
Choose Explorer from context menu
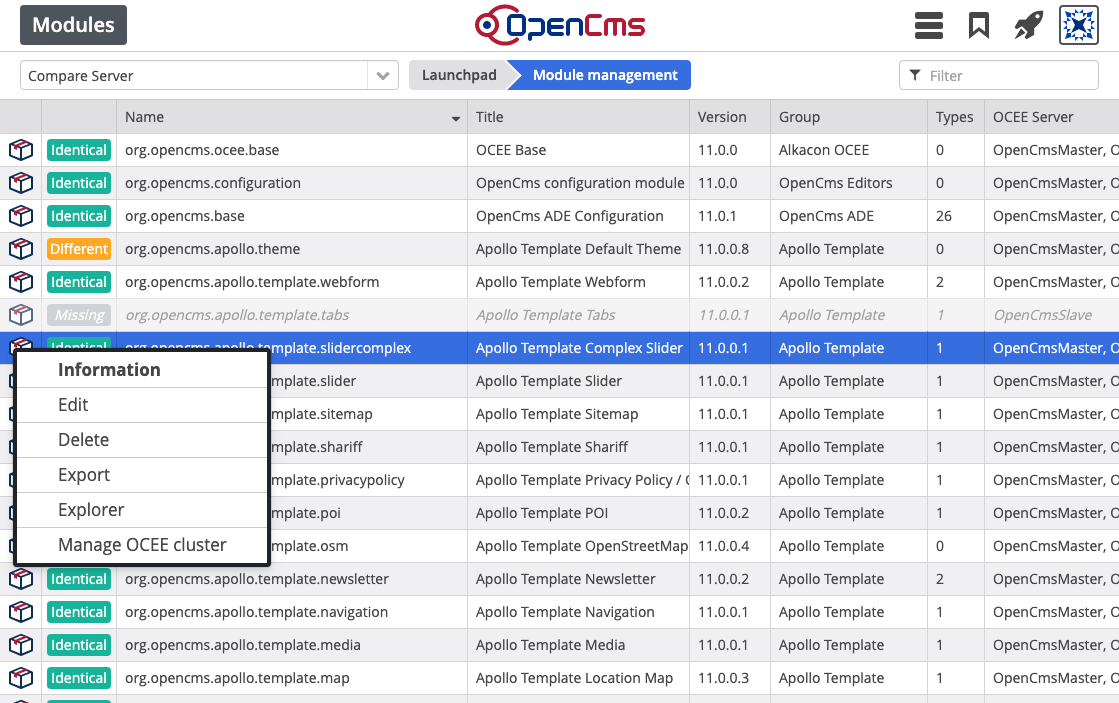141,510
